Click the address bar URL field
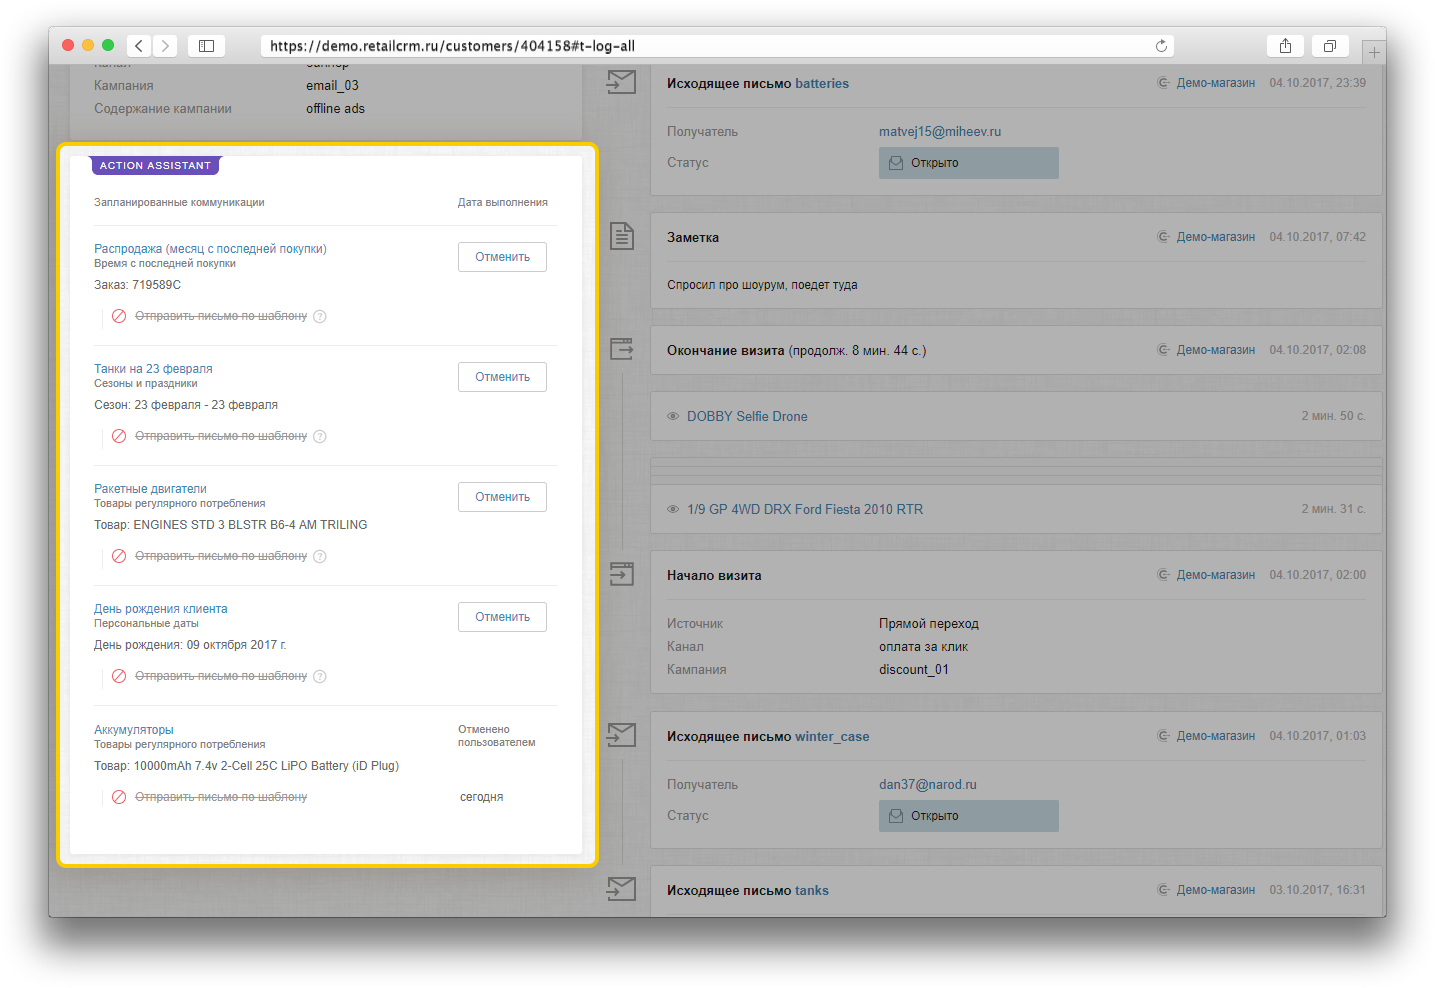The image size is (1435, 988). pyautogui.click(x=717, y=46)
